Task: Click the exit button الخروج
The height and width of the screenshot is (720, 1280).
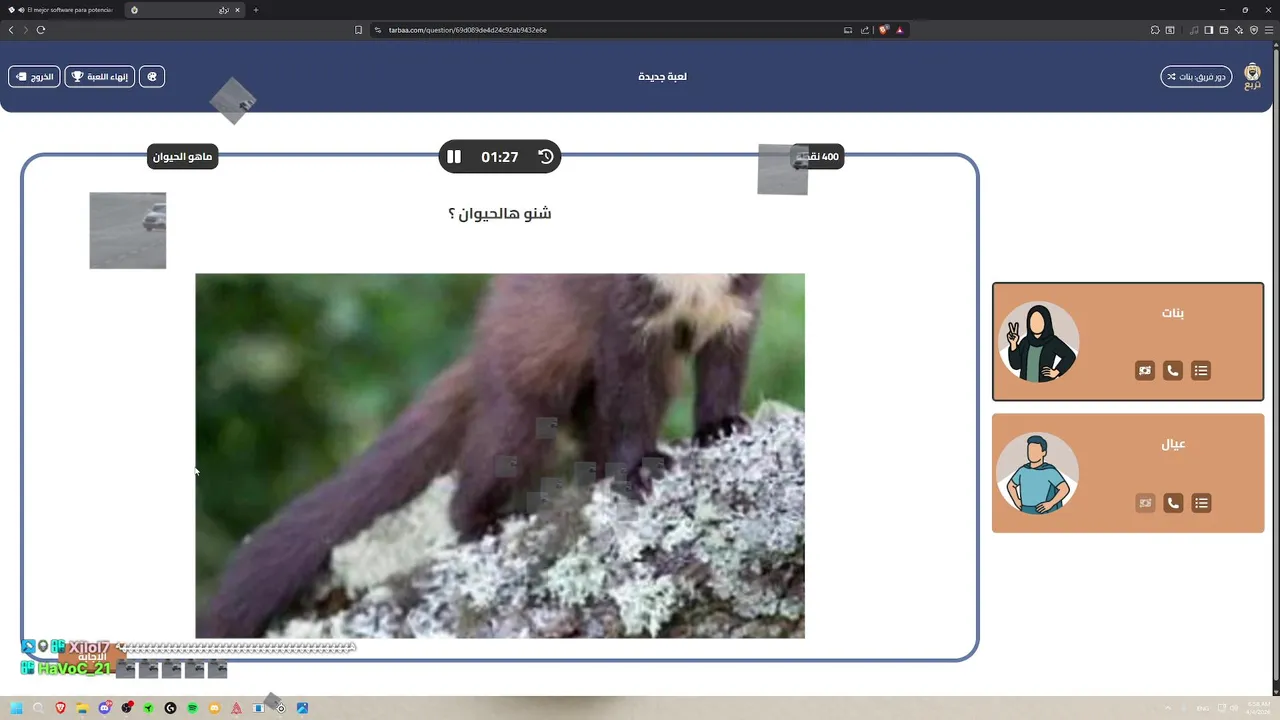Action: (x=34, y=77)
